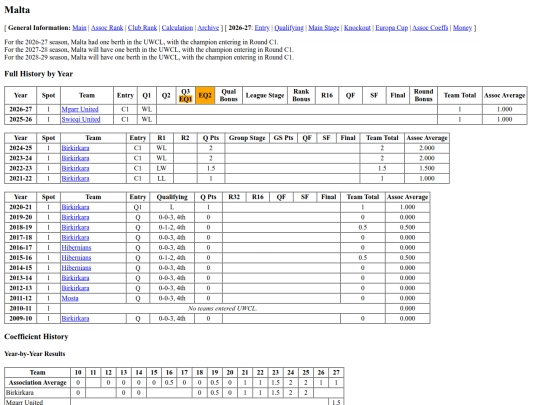Viewport: 540px width, 405px height.
Task: Click Birkirkara link in the 2020-21 row
Action: [75, 207]
